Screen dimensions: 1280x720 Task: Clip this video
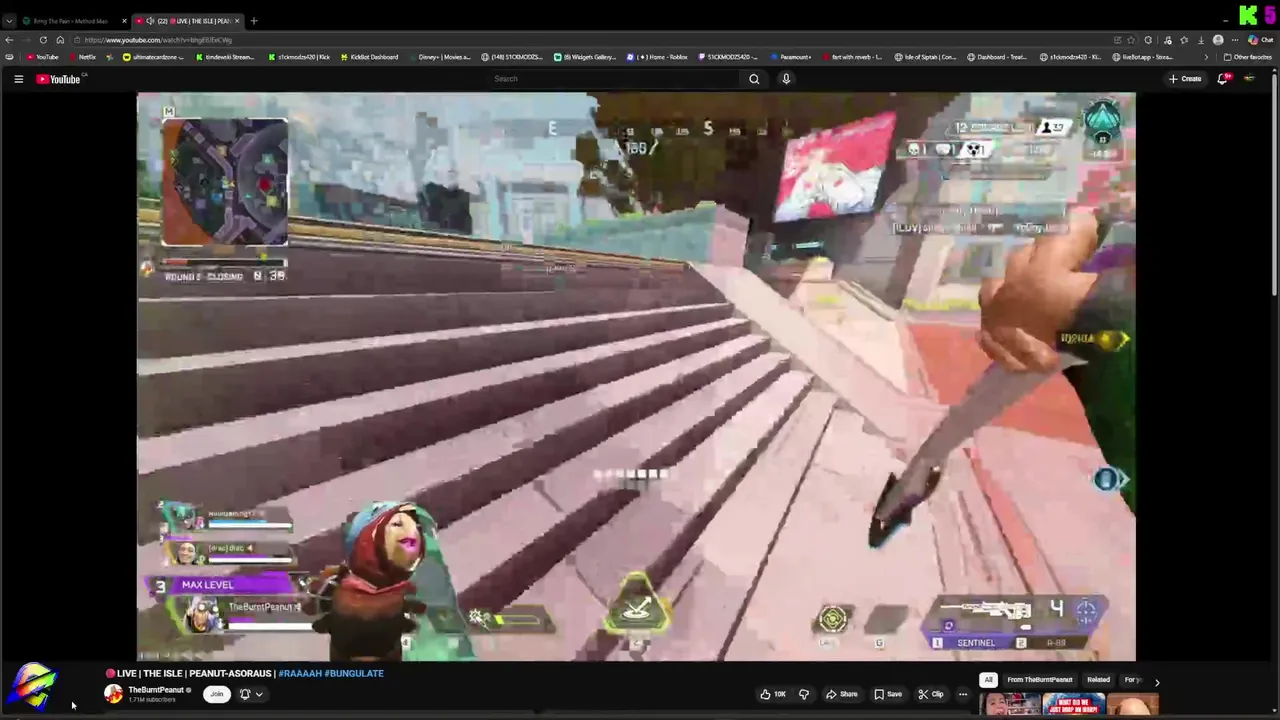point(930,694)
